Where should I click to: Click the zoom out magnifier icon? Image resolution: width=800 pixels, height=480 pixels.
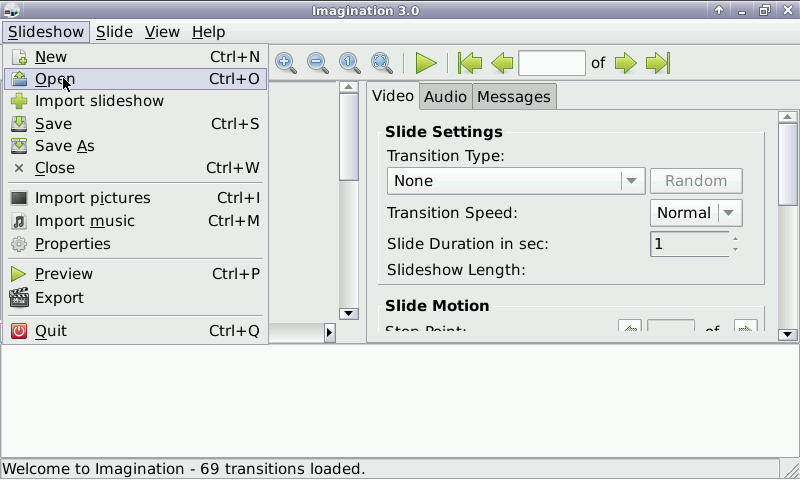point(317,63)
